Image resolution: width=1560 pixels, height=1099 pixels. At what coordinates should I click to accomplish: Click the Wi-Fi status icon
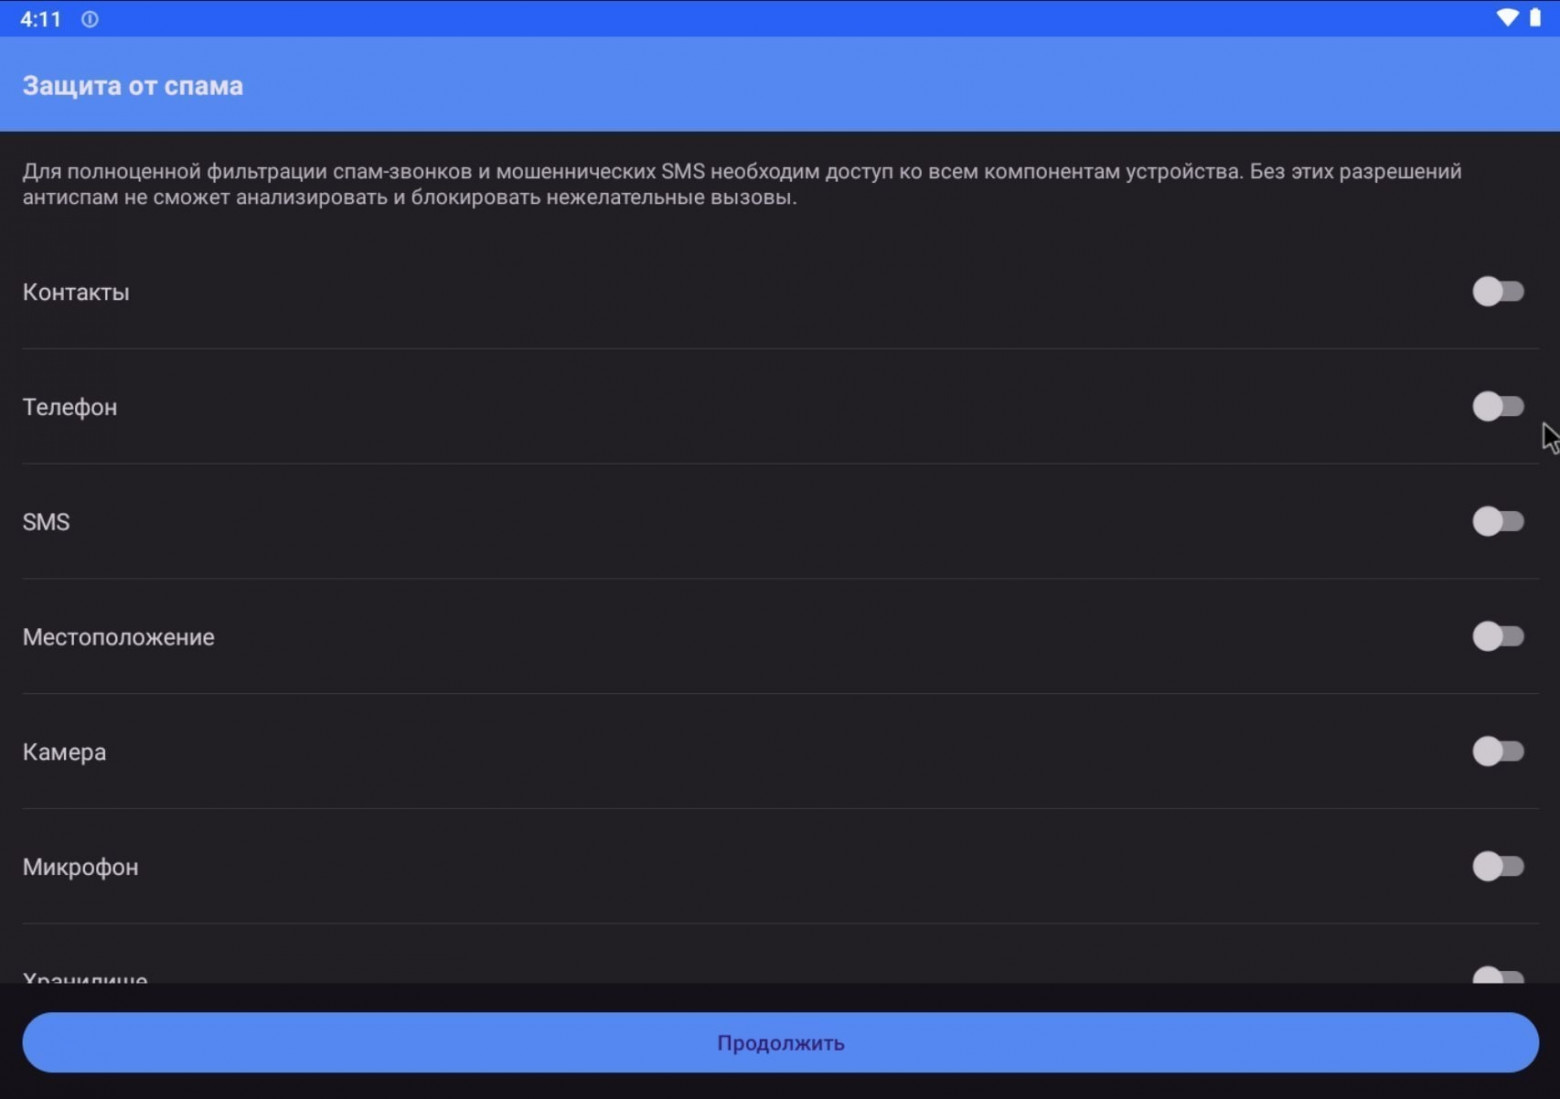click(x=1507, y=18)
